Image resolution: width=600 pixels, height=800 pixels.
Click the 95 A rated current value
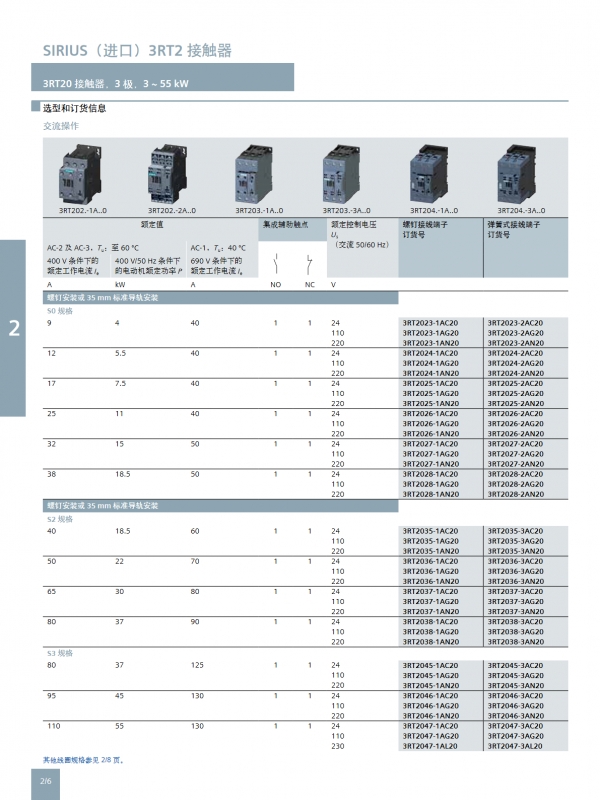52,696
